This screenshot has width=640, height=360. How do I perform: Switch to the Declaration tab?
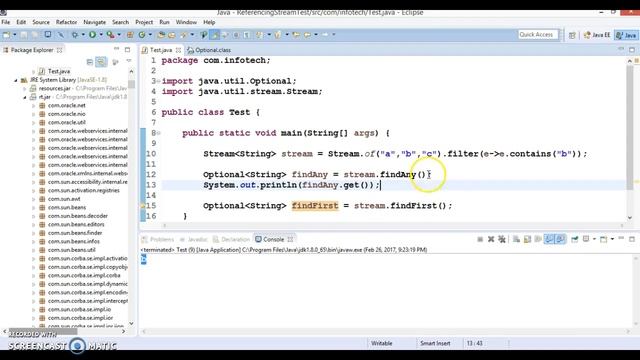click(x=231, y=239)
